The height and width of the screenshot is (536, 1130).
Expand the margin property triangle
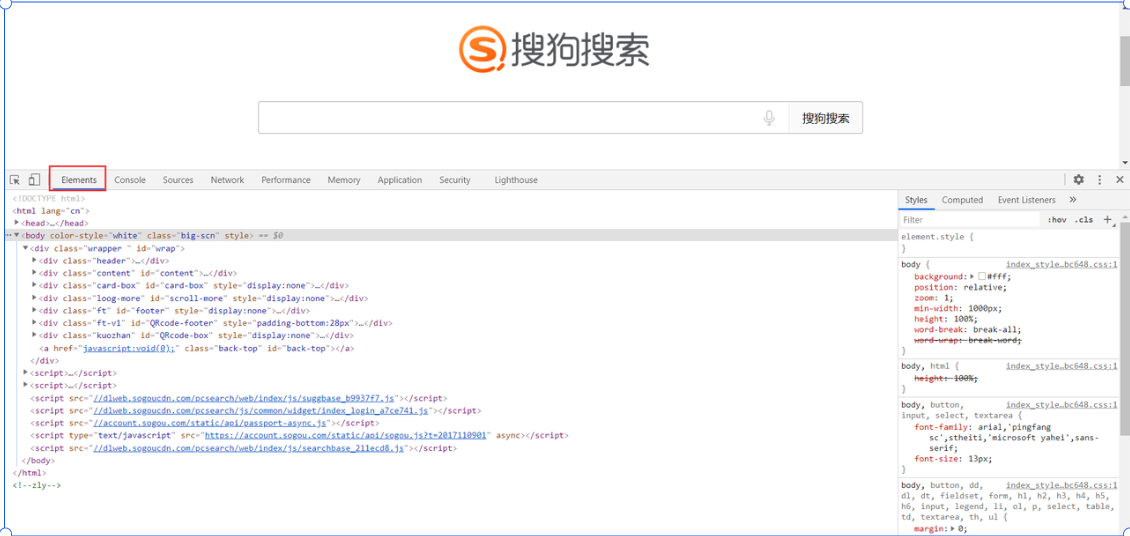point(954,529)
